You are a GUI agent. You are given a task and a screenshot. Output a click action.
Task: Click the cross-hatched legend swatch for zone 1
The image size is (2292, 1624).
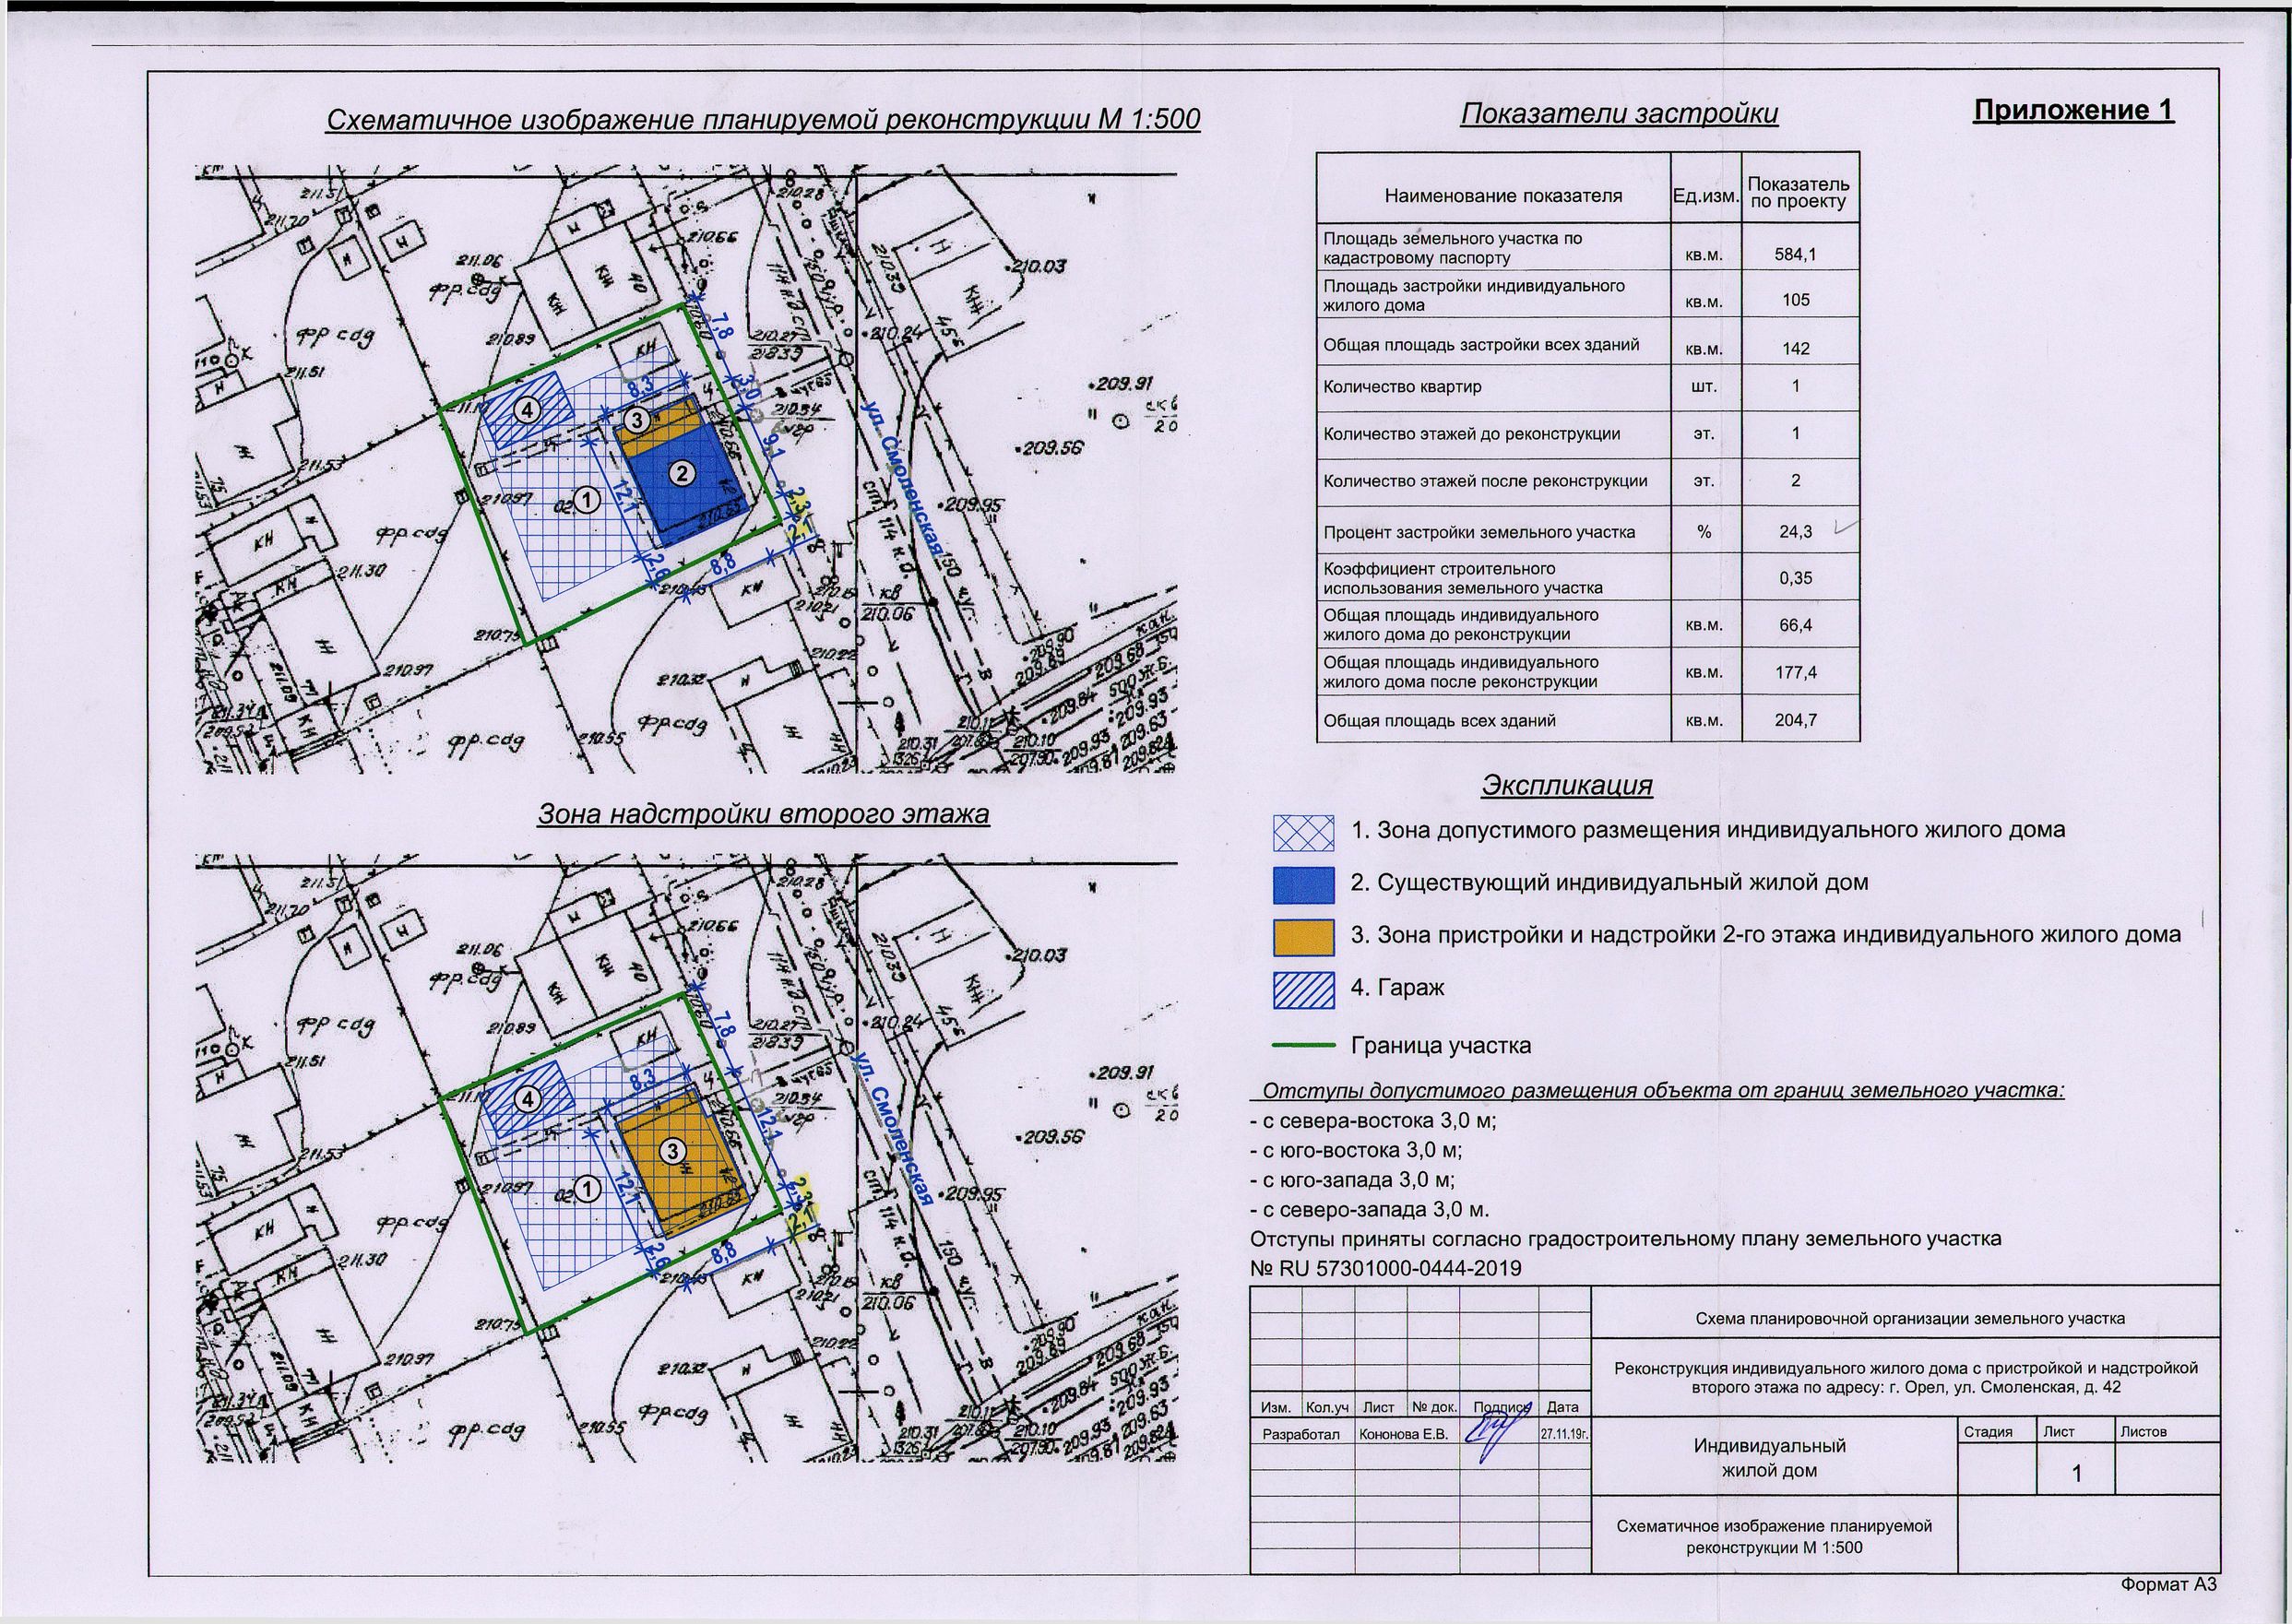coord(1303,833)
